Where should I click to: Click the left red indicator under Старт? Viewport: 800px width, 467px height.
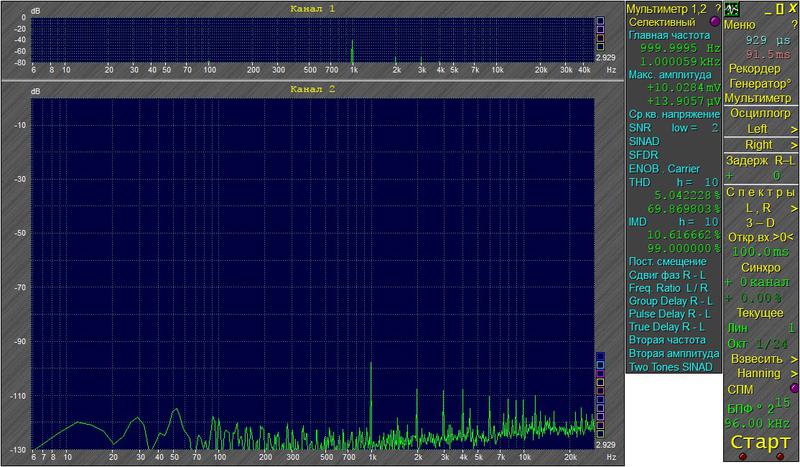(741, 458)
